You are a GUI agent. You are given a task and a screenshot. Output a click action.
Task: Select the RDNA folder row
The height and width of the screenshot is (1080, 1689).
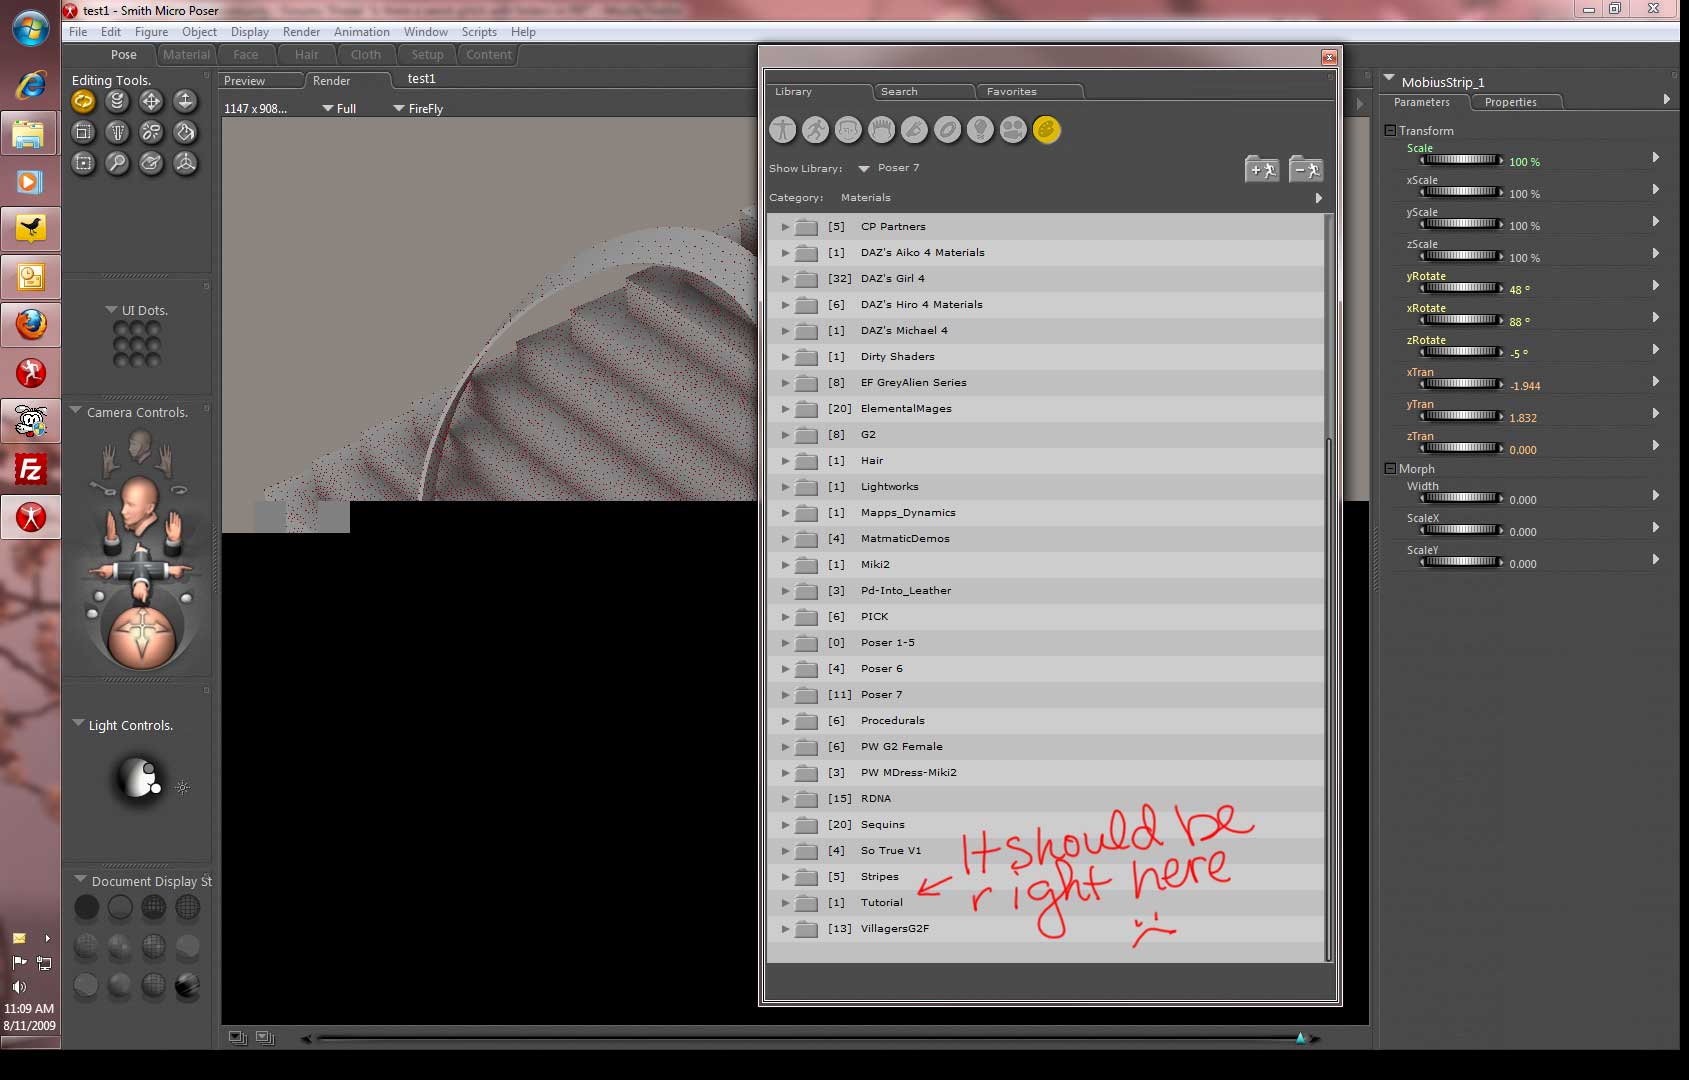pos(1045,799)
